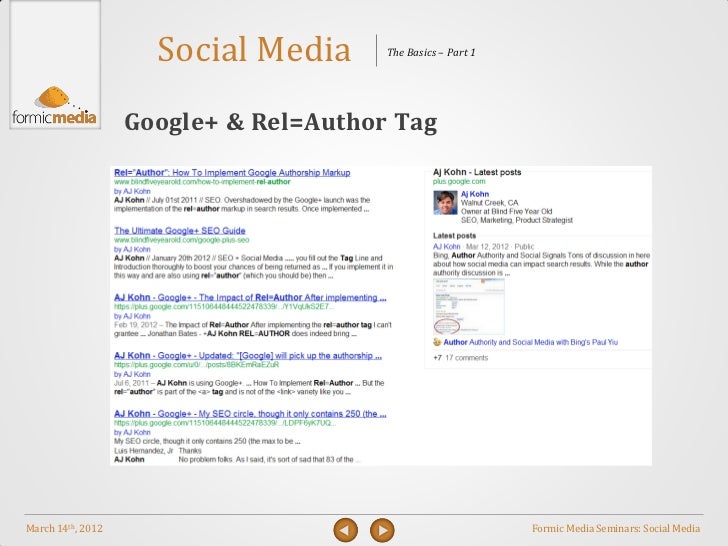Image resolution: width=728 pixels, height=546 pixels.
Task: Click the formicmedia logo
Action: [x=55, y=107]
